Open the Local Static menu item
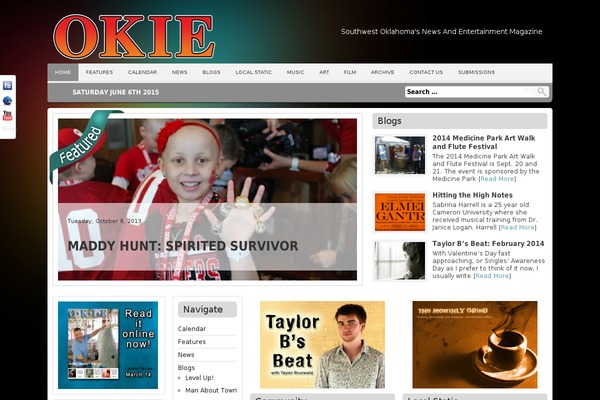The width and height of the screenshot is (600, 400). tap(253, 72)
